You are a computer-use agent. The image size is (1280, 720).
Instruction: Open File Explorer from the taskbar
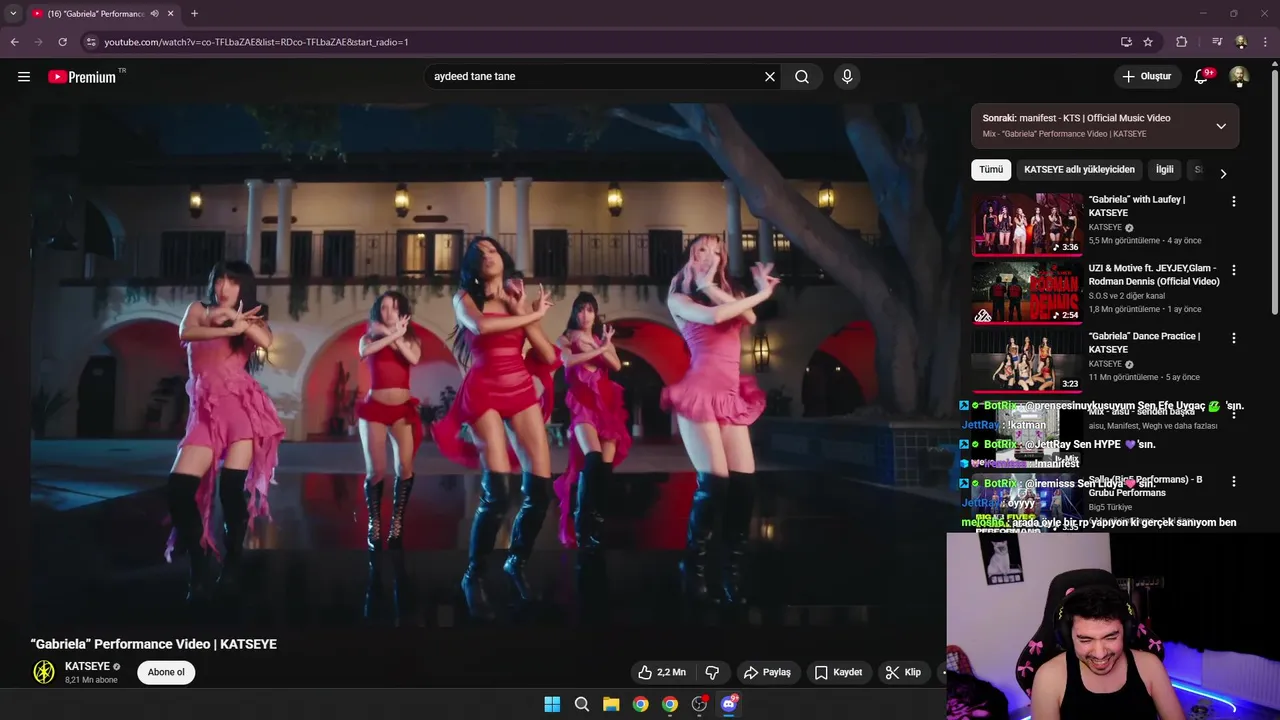611,704
